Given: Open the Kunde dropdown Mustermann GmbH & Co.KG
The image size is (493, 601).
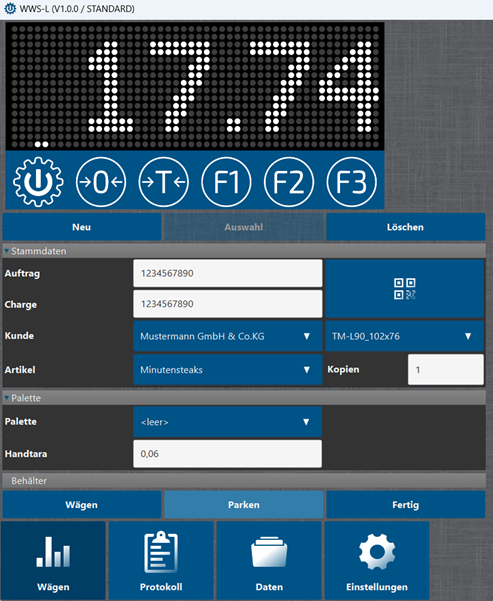Looking at the screenshot, I should [228, 336].
